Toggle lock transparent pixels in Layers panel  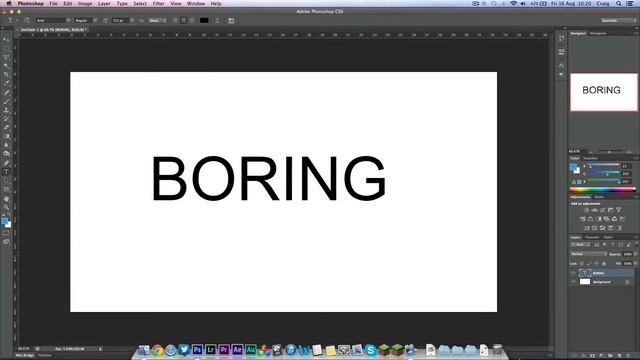point(582,264)
